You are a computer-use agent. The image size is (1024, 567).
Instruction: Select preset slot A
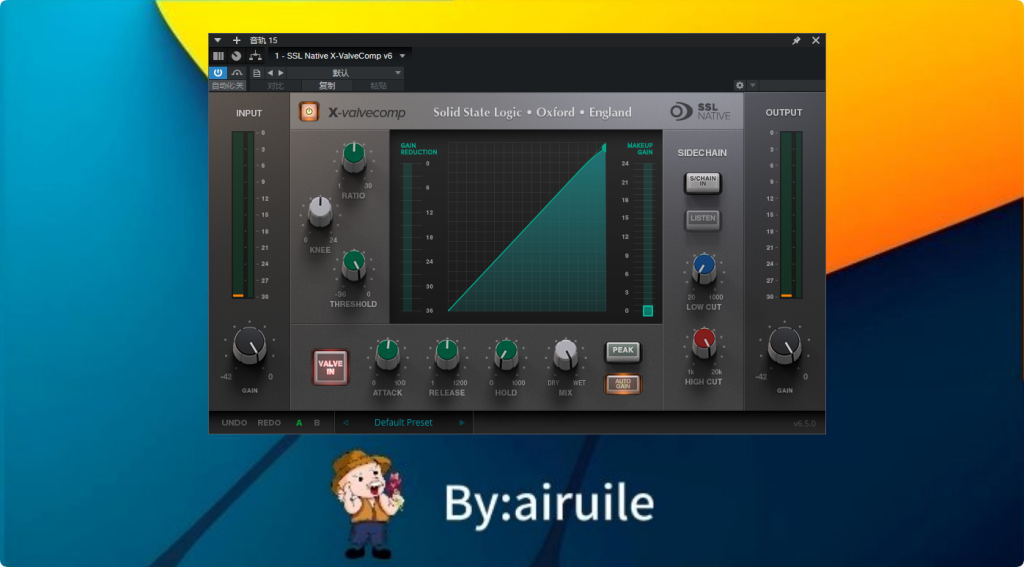coord(299,423)
